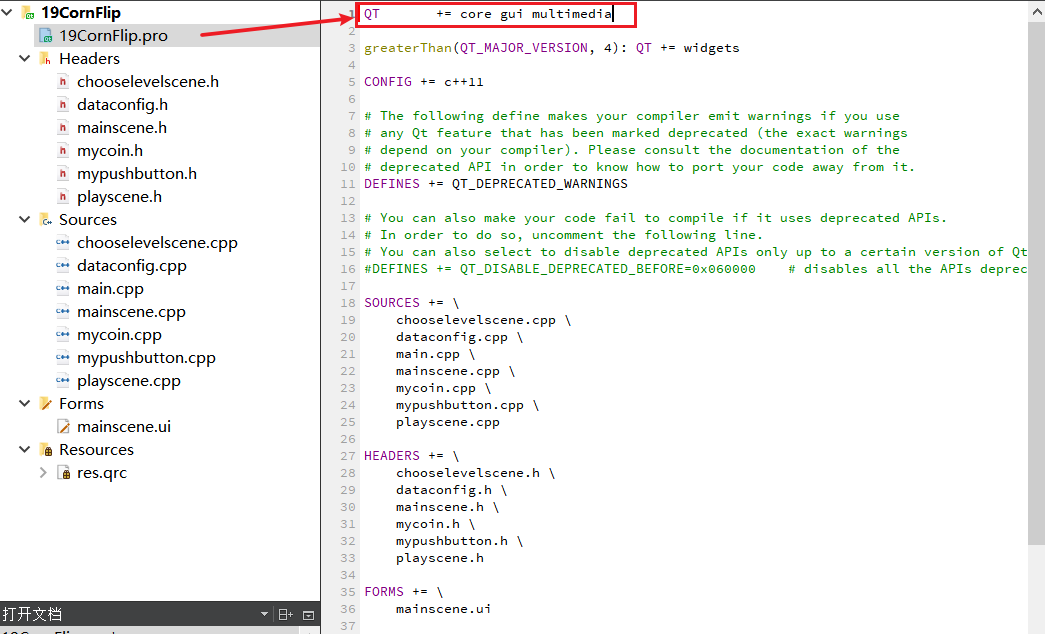
Task: Collapse the Resources folder
Action: point(25,449)
